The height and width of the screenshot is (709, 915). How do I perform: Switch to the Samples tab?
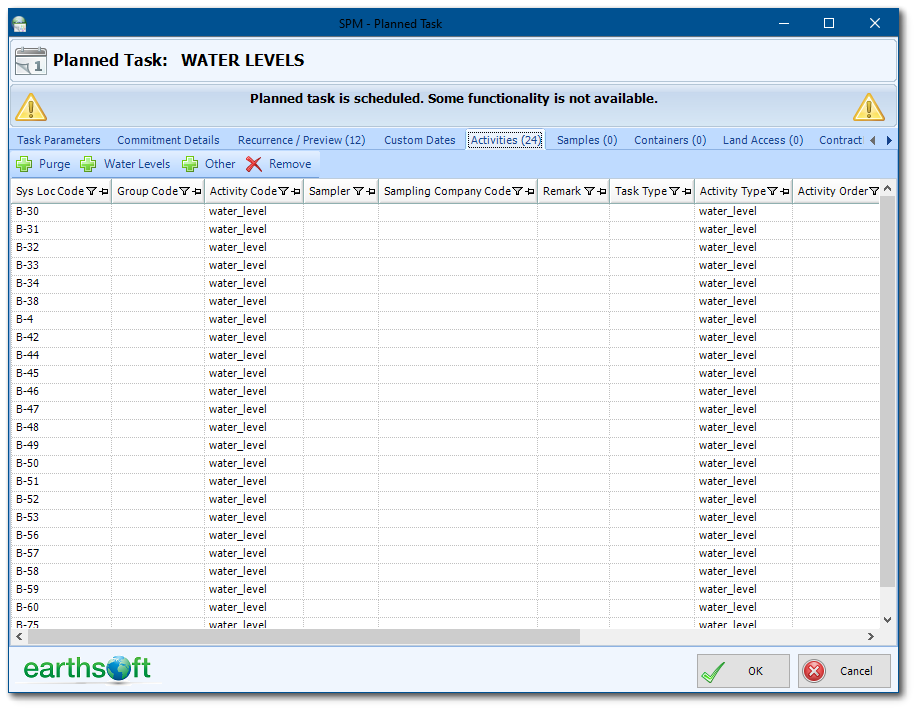click(586, 140)
